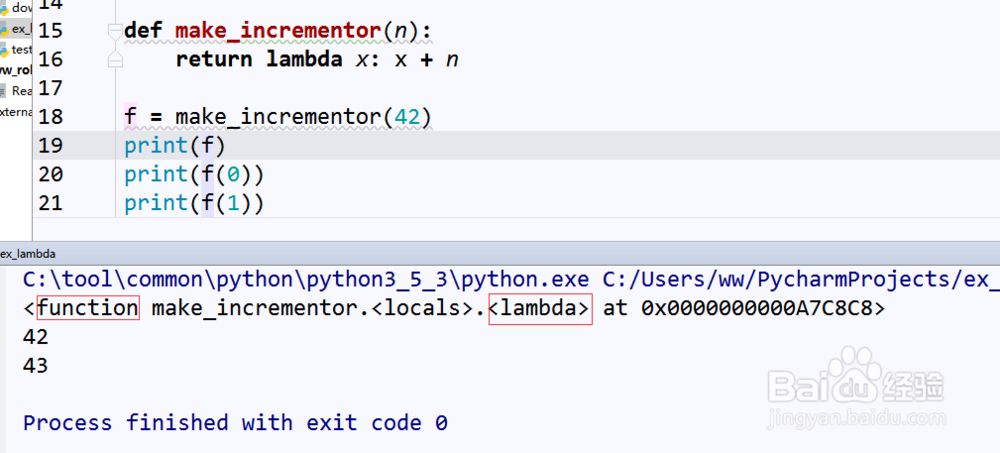This screenshot has height=453, width=1000.
Task: Collapse the make_incrementor function at line 15
Action: tap(115, 31)
